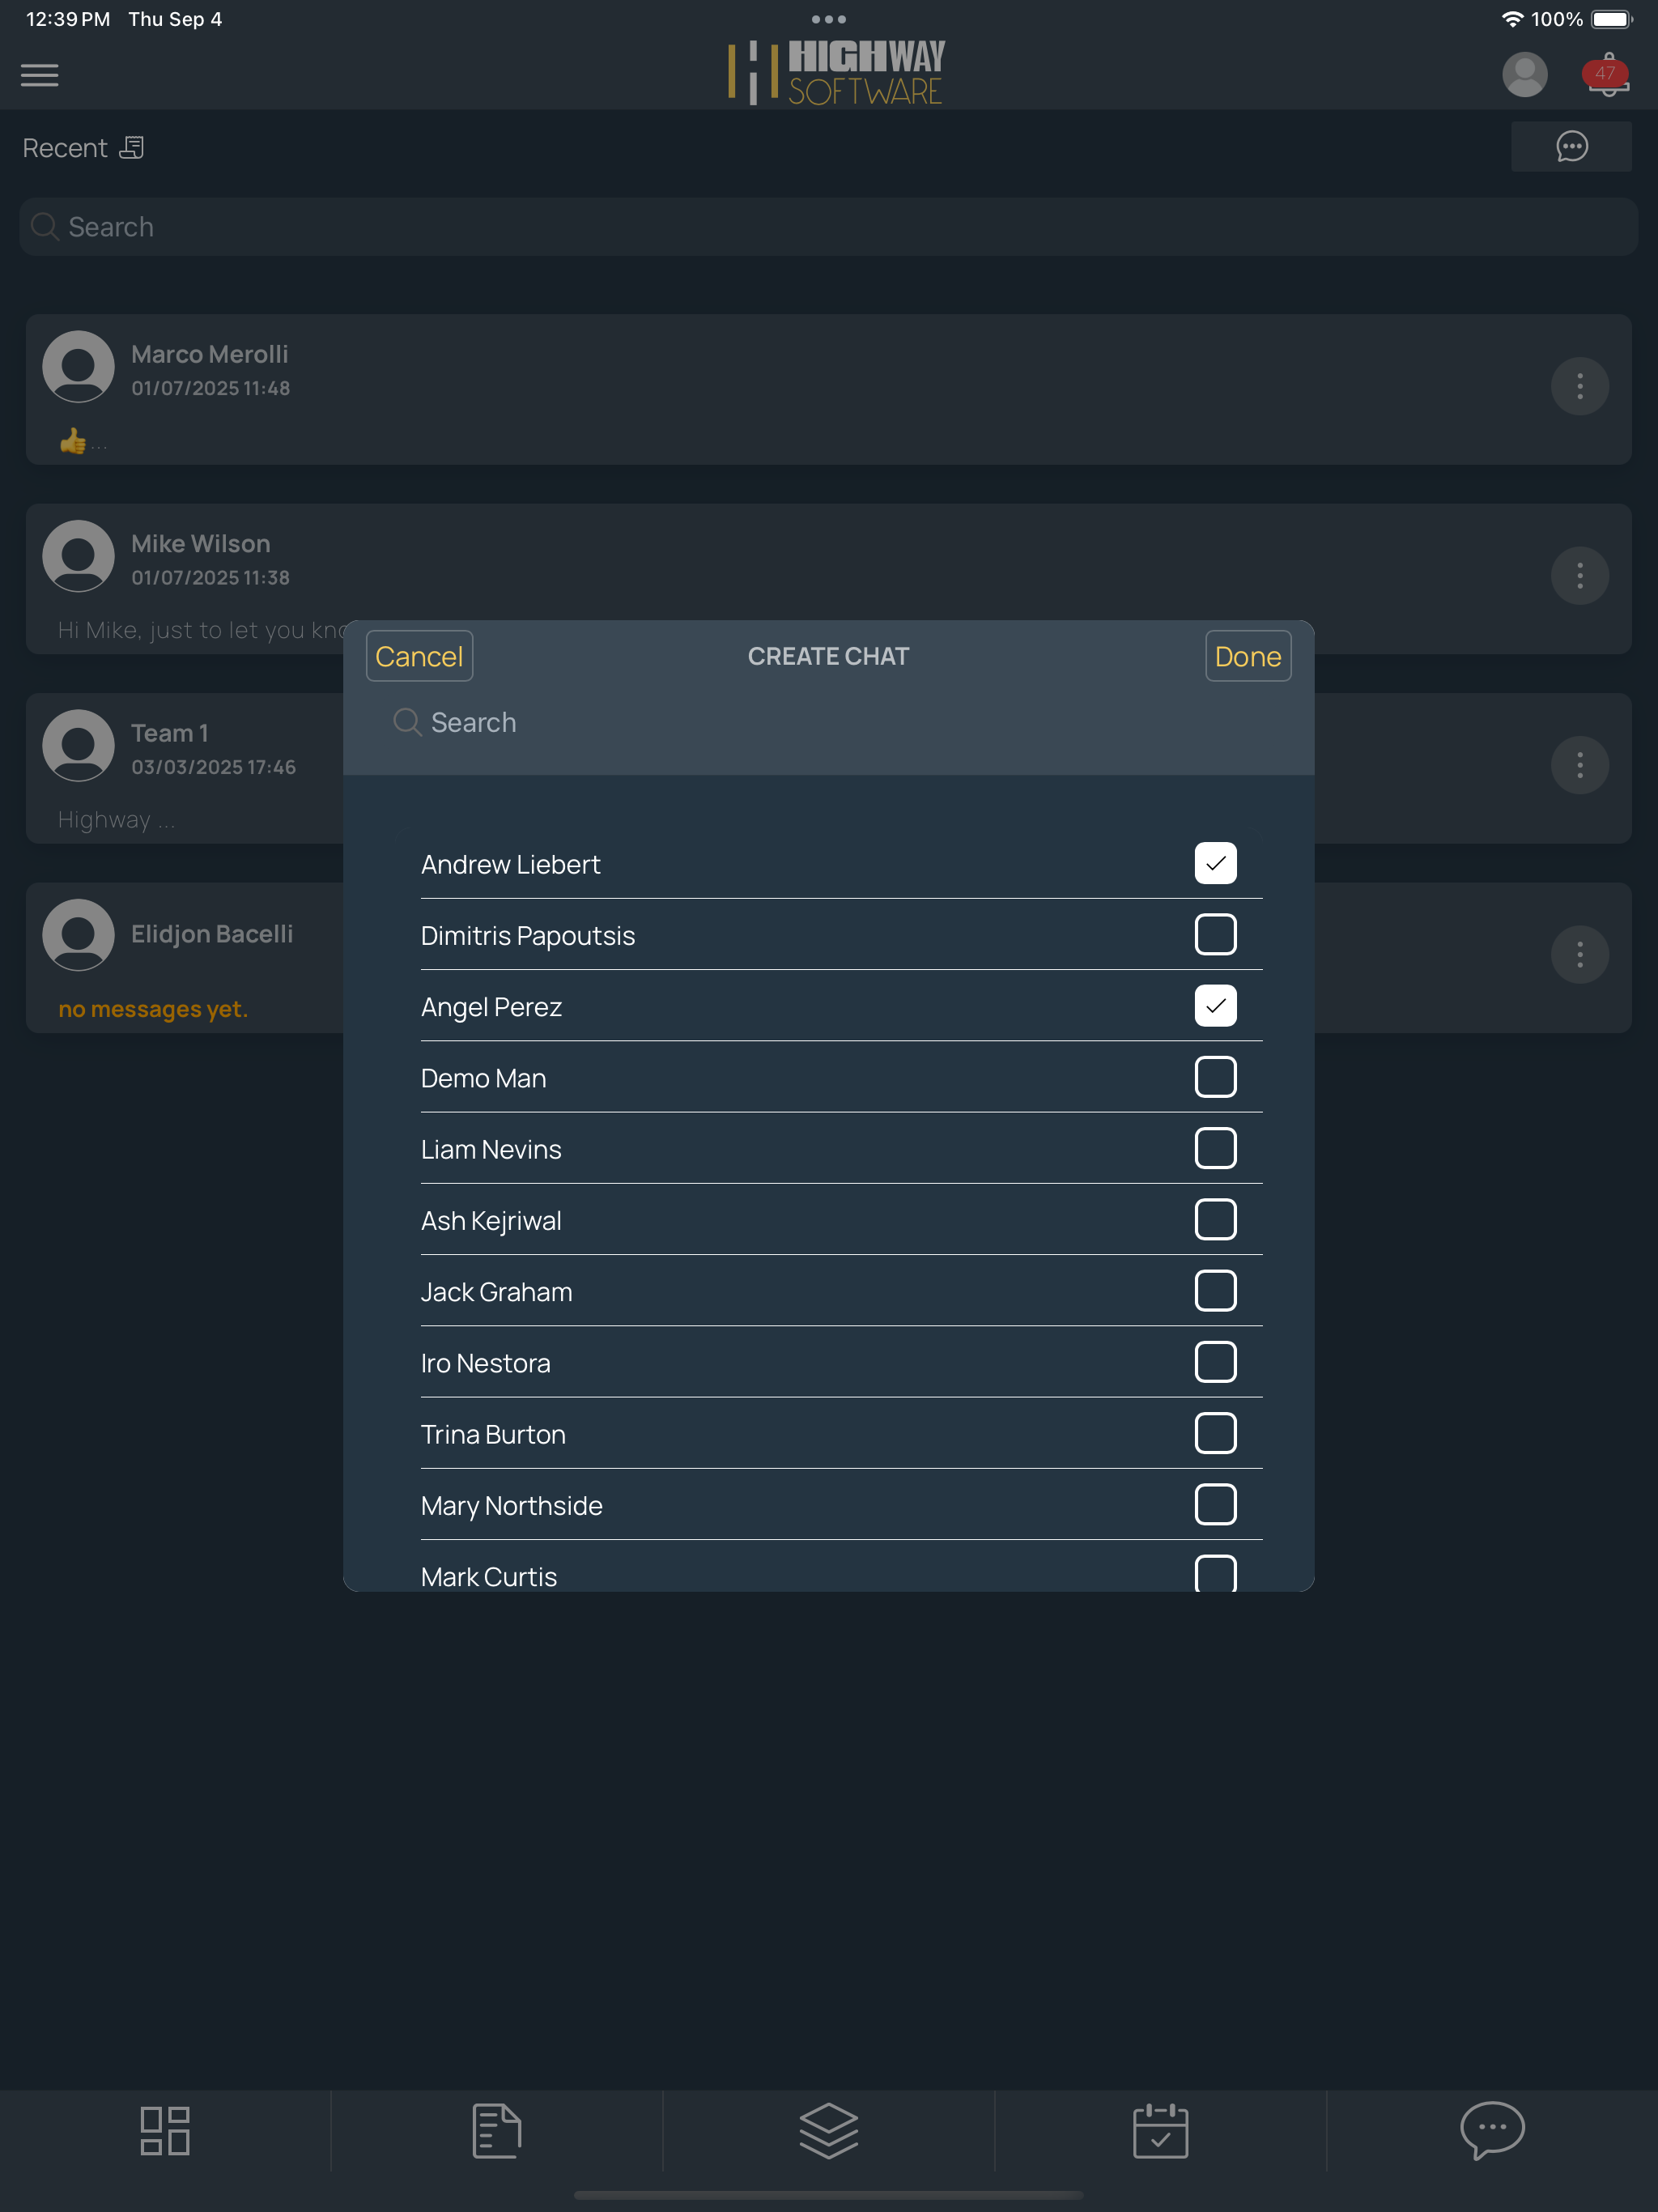Check Mary Northside checkbox
Viewport: 1658px width, 2212px height.
pos(1215,1504)
